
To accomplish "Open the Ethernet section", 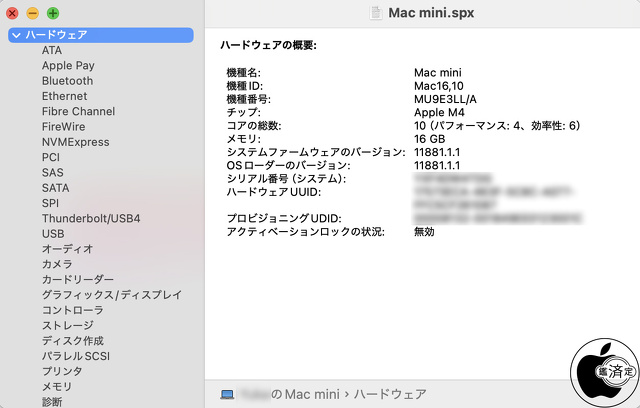I will [64, 96].
